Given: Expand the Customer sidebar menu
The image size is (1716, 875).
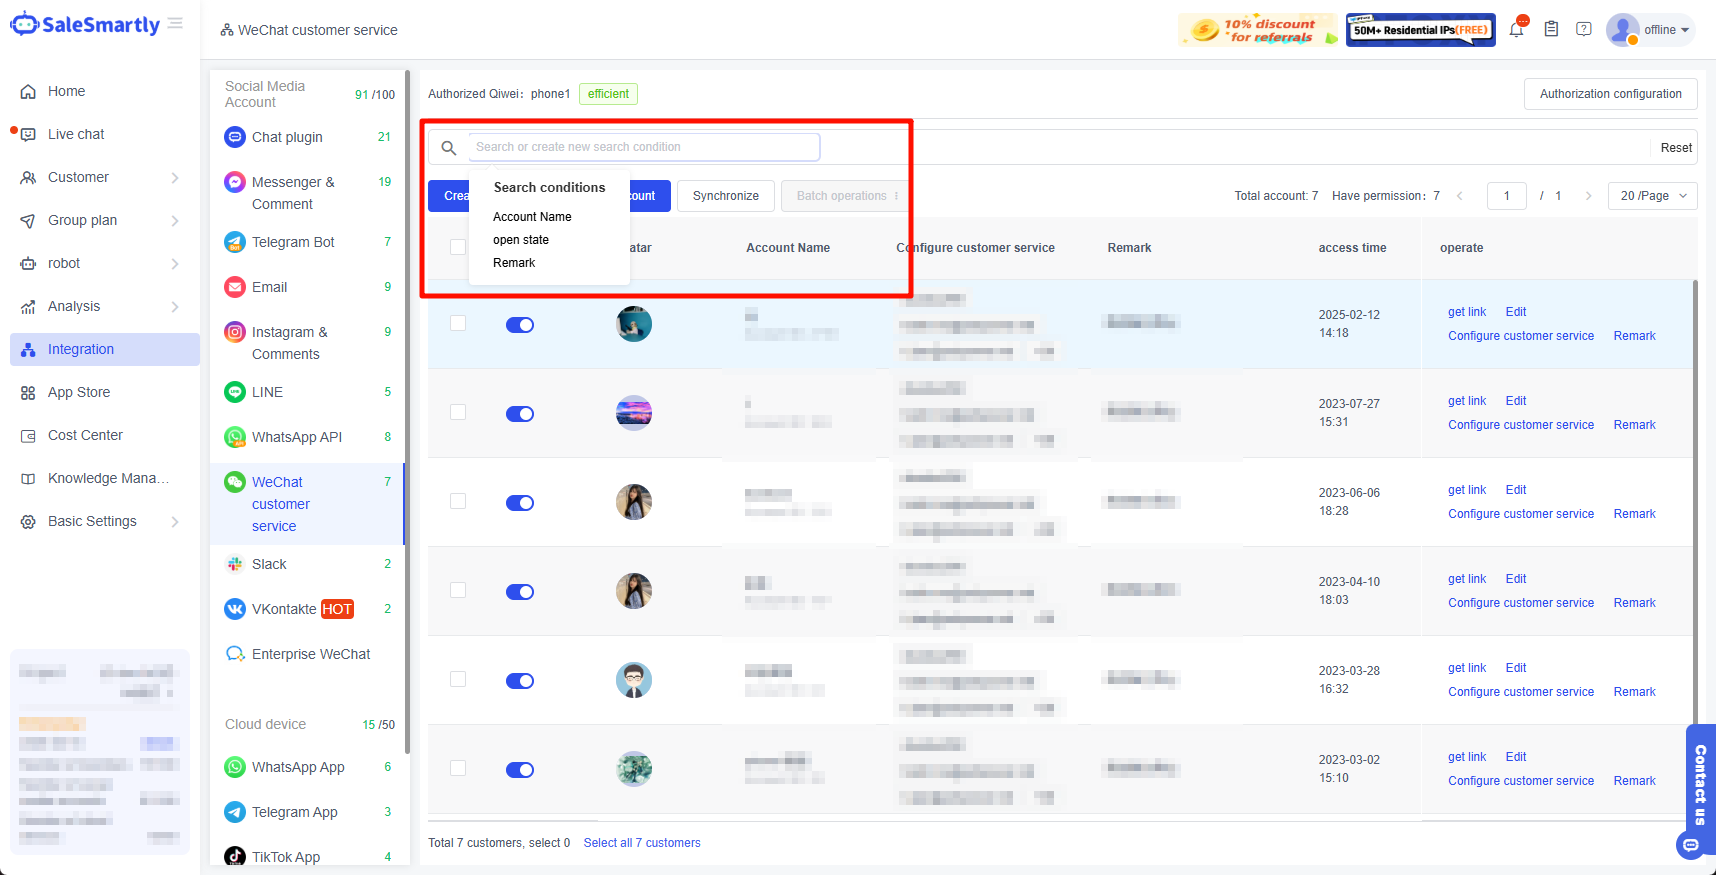Looking at the screenshot, I should pyautogui.click(x=98, y=177).
